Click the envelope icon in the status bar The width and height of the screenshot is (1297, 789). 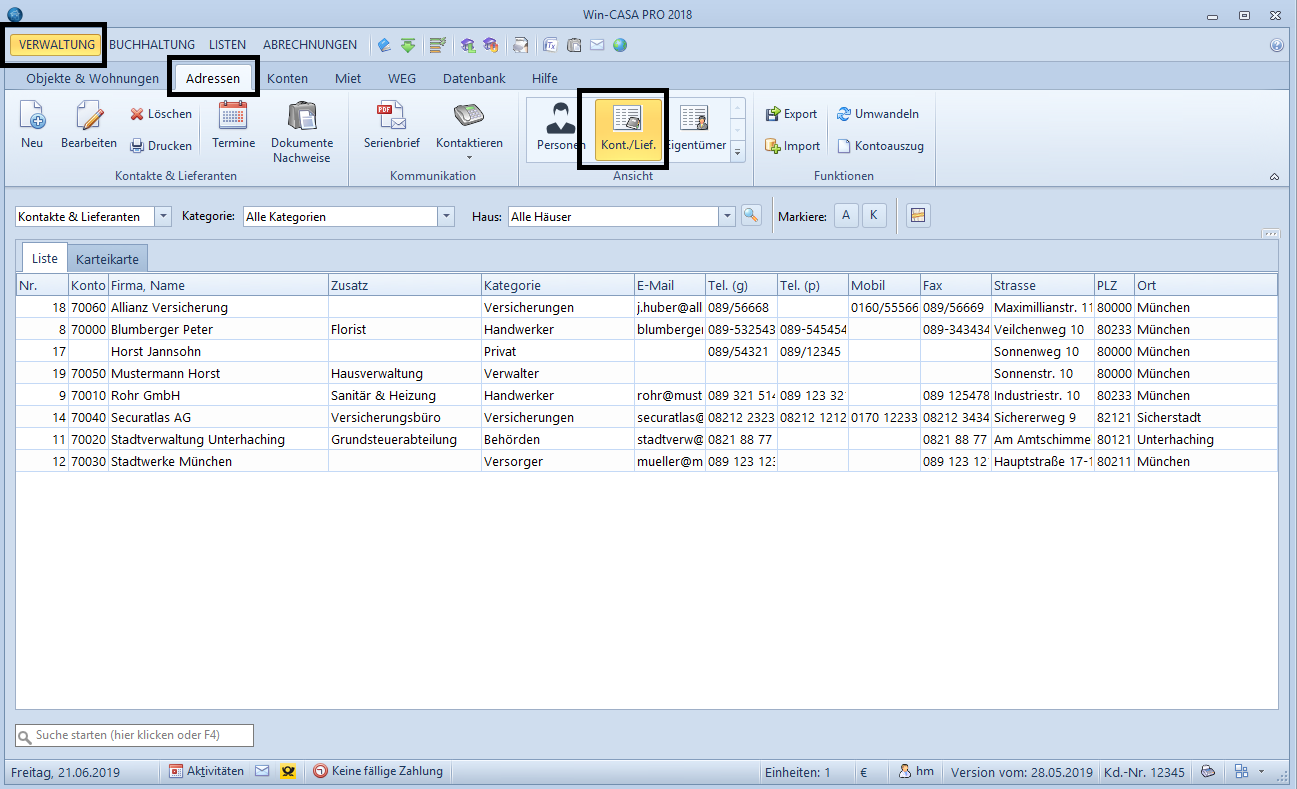pos(263,771)
